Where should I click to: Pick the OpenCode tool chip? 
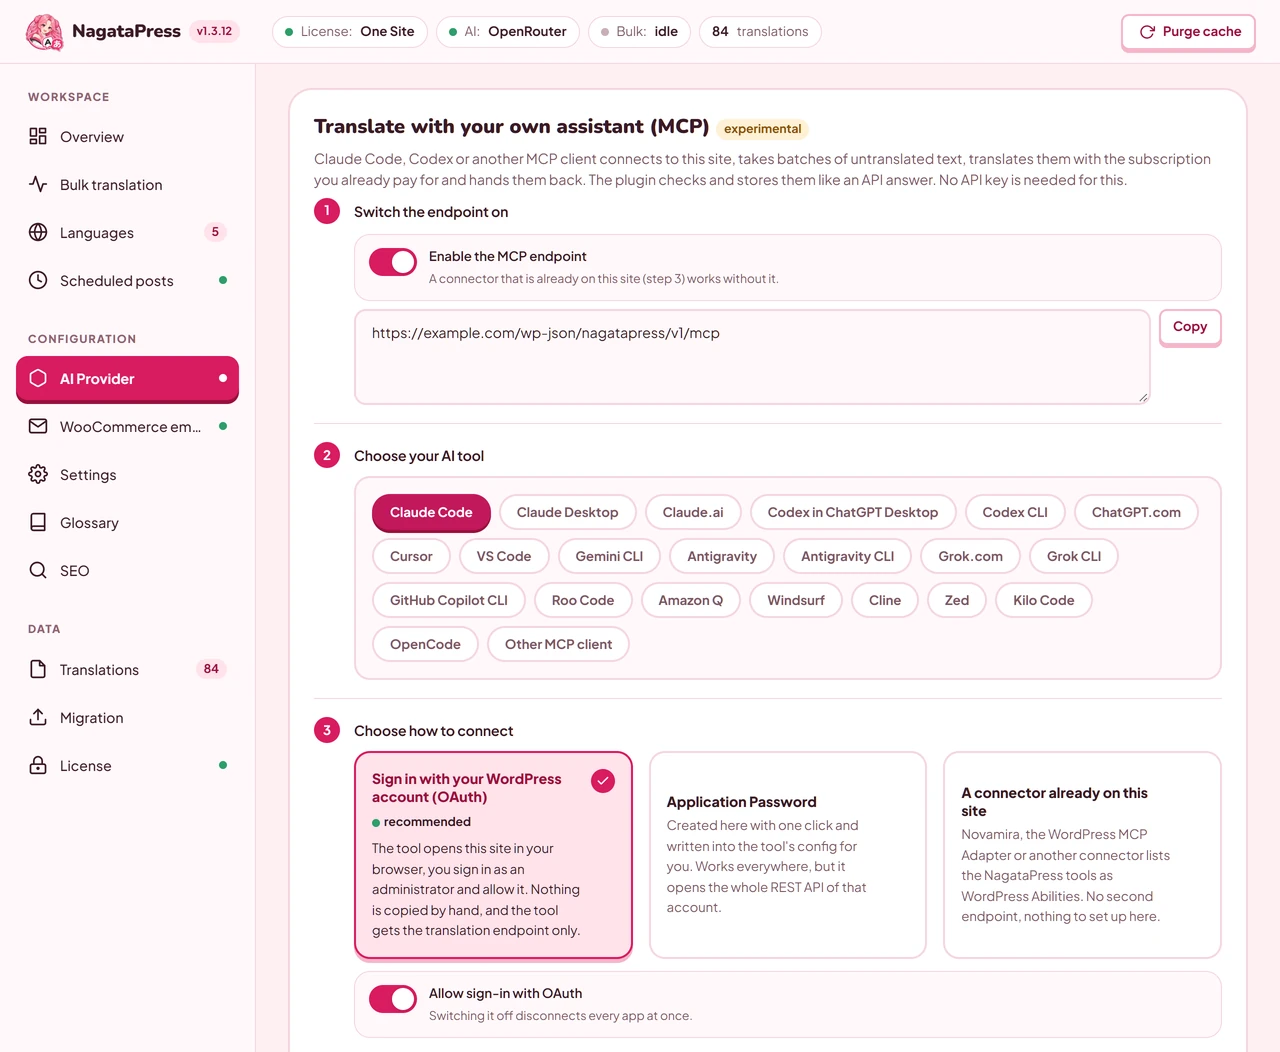425,644
